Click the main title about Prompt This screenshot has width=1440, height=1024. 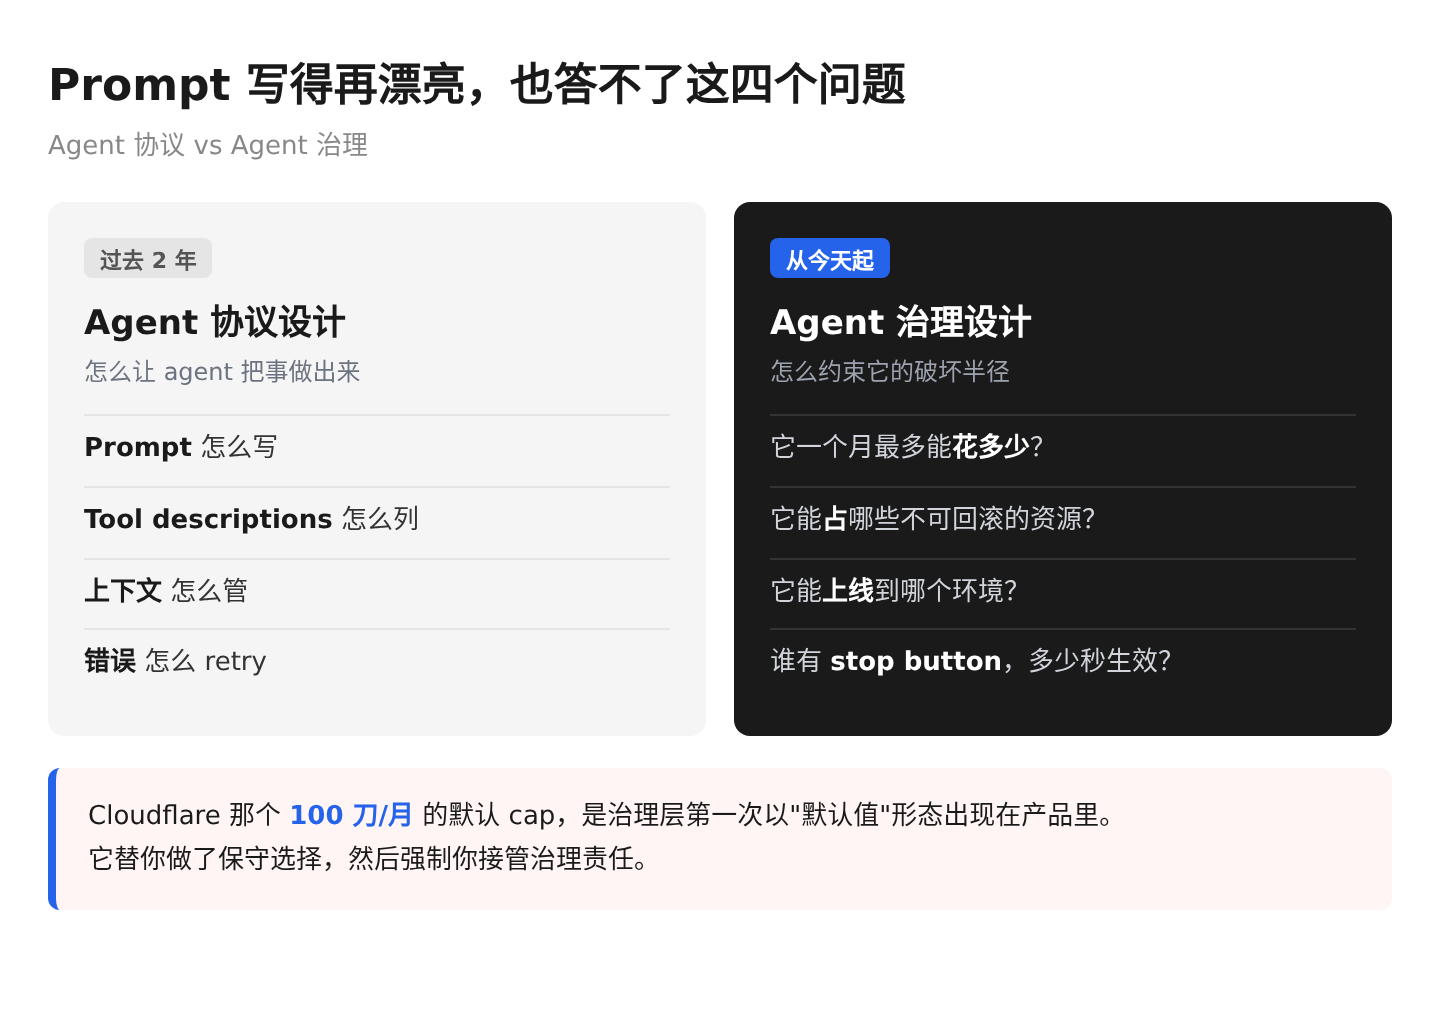477,84
